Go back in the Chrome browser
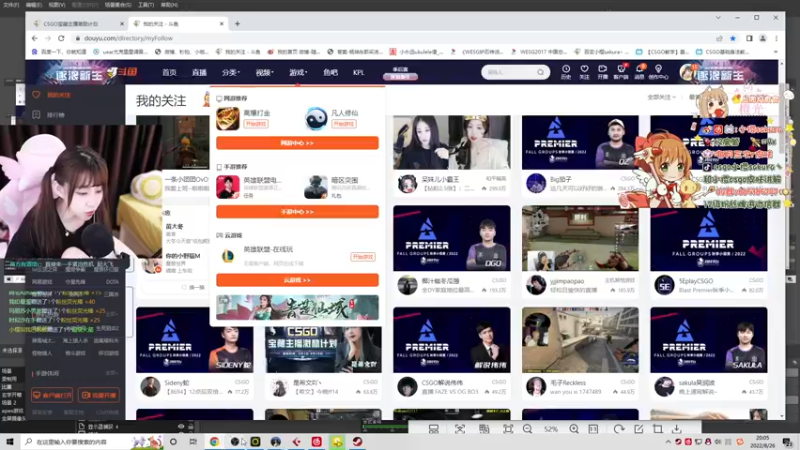 point(35,38)
